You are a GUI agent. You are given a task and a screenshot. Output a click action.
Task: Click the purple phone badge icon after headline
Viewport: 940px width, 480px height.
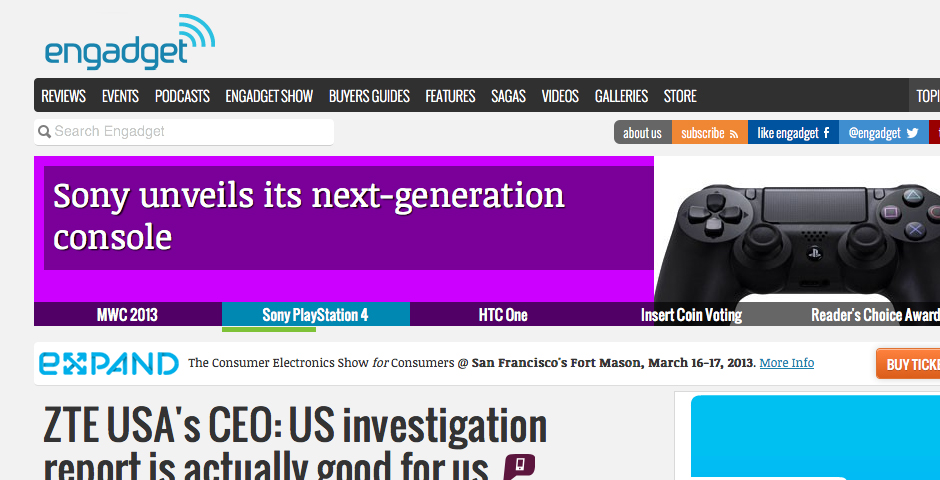(x=519, y=466)
